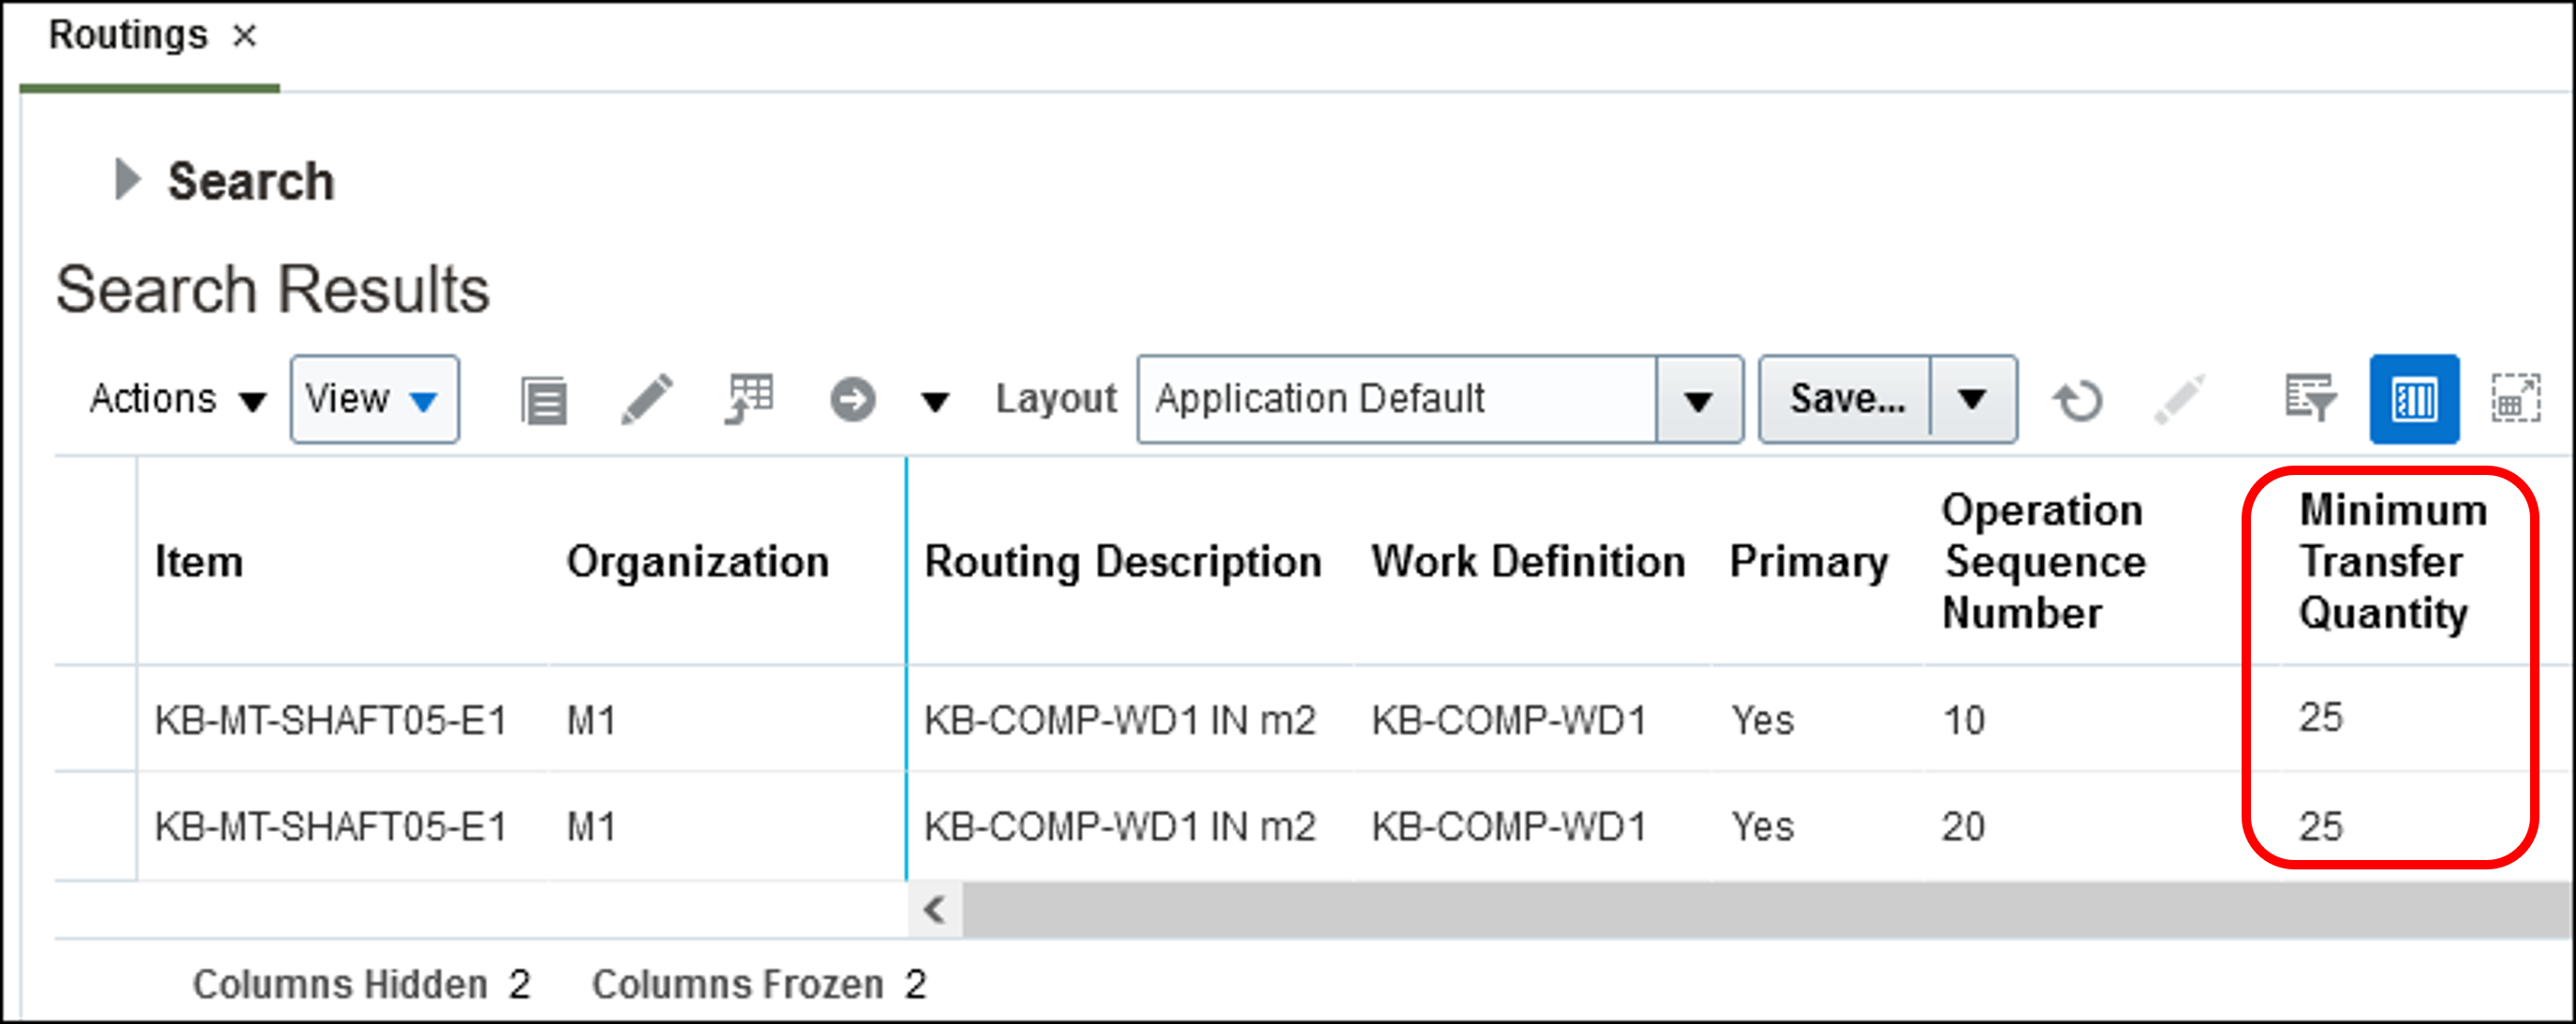Click the circled arrow go icon
The image size is (2576, 1024).
[852, 400]
